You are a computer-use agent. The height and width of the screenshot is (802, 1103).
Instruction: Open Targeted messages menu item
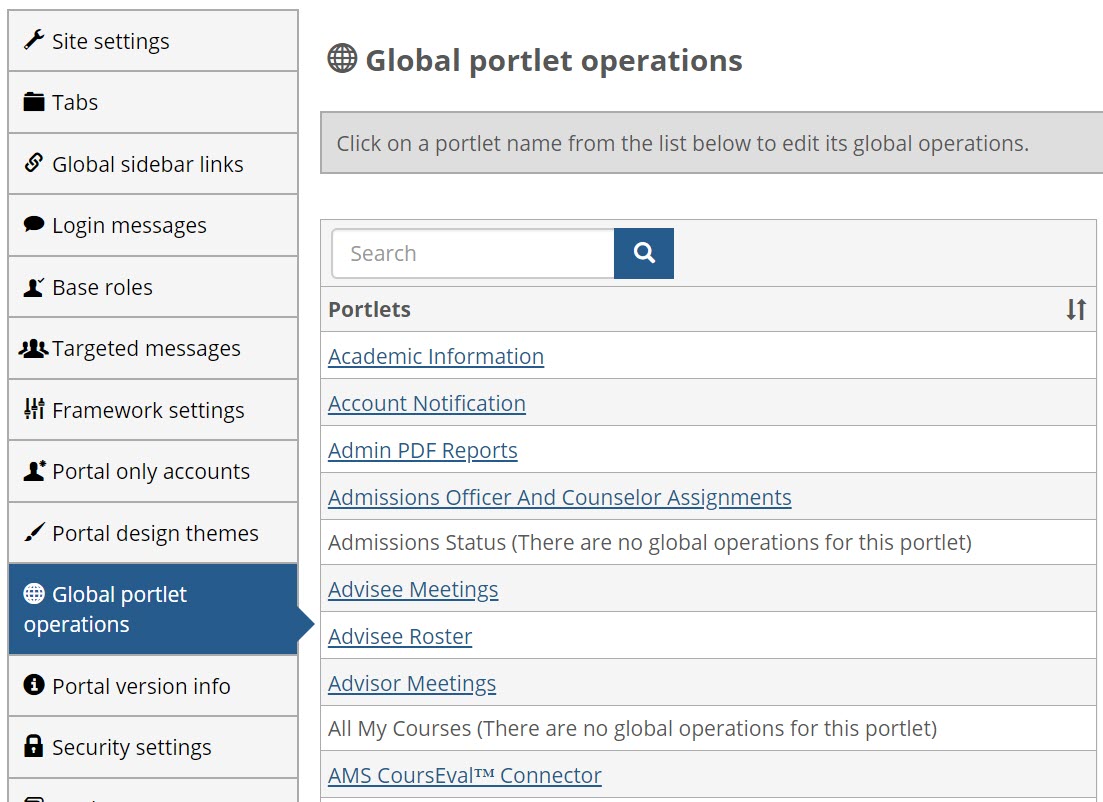(x=146, y=349)
